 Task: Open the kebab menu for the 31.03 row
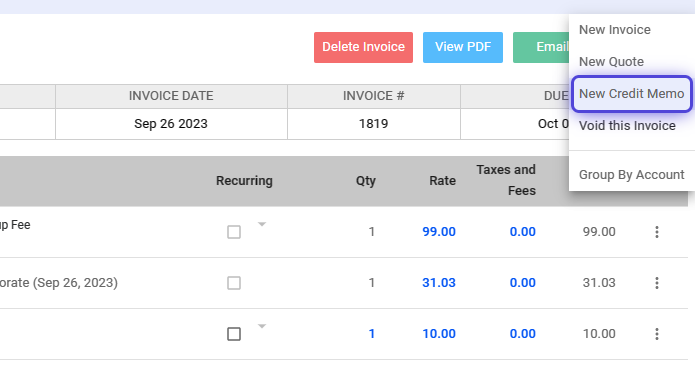[657, 283]
